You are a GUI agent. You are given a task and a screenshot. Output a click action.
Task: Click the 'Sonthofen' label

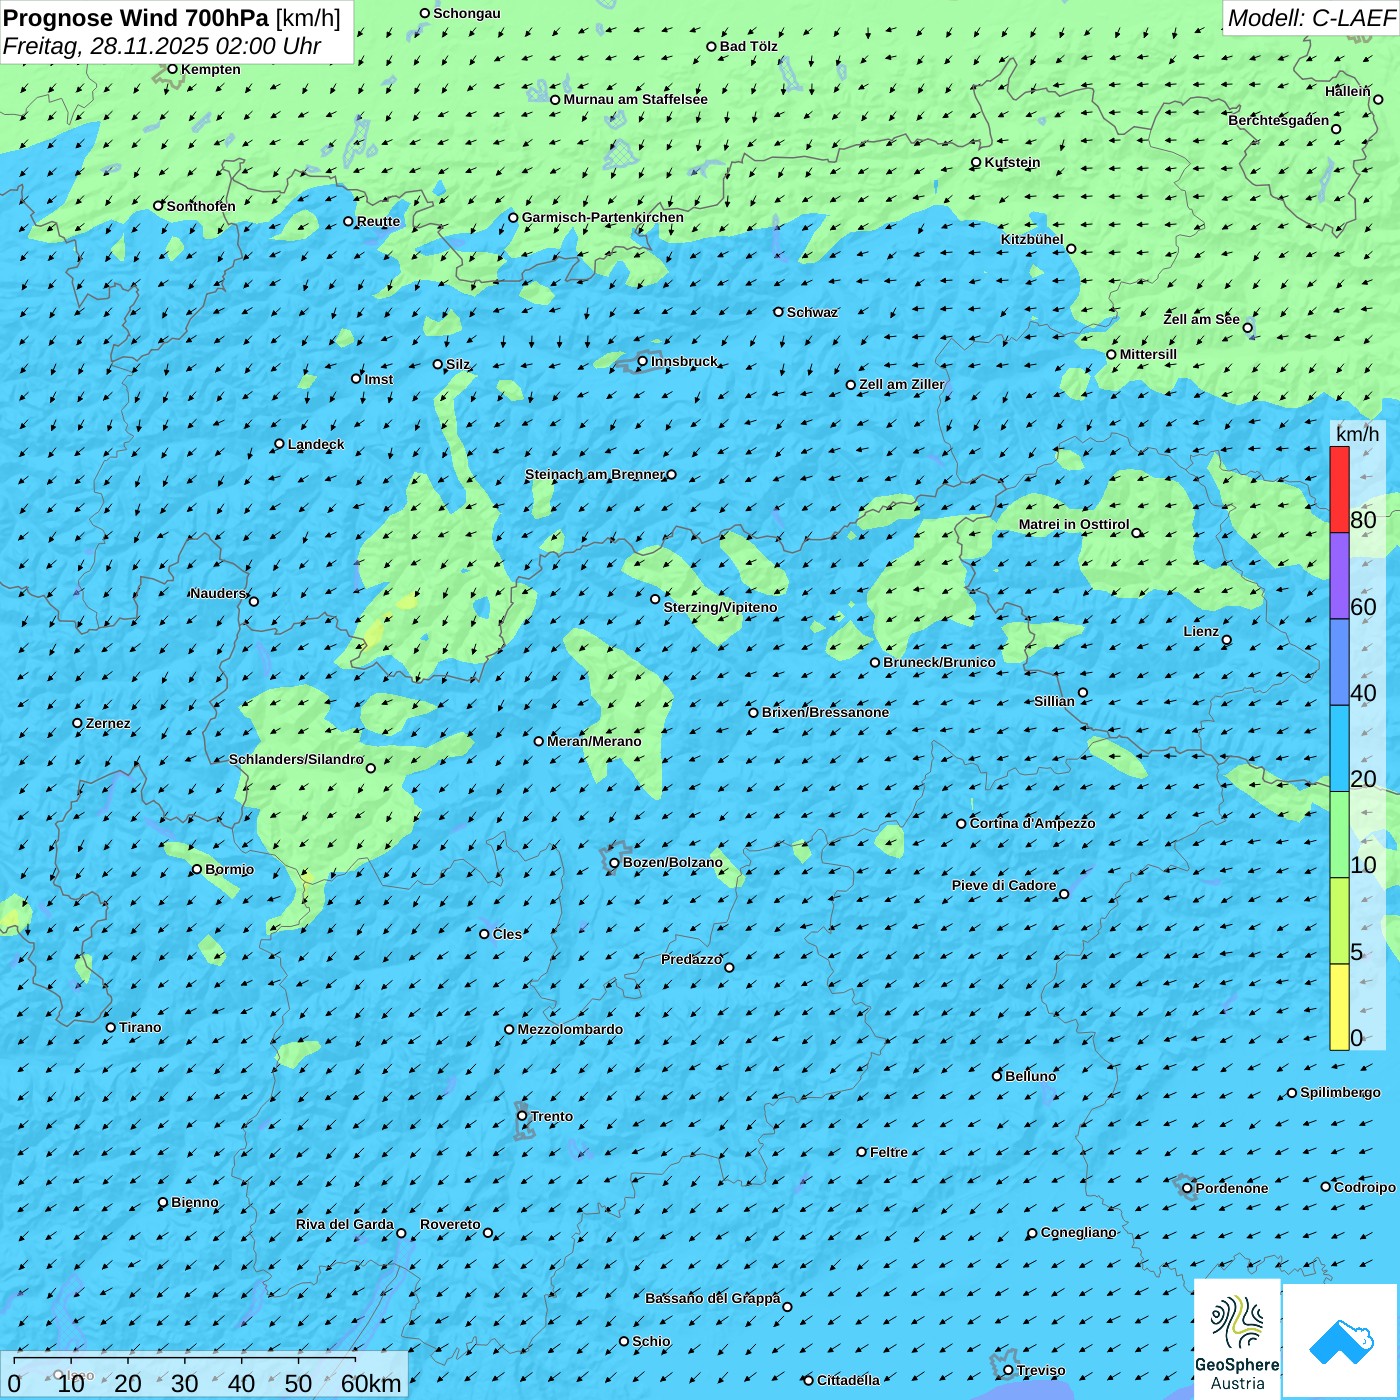[201, 206]
